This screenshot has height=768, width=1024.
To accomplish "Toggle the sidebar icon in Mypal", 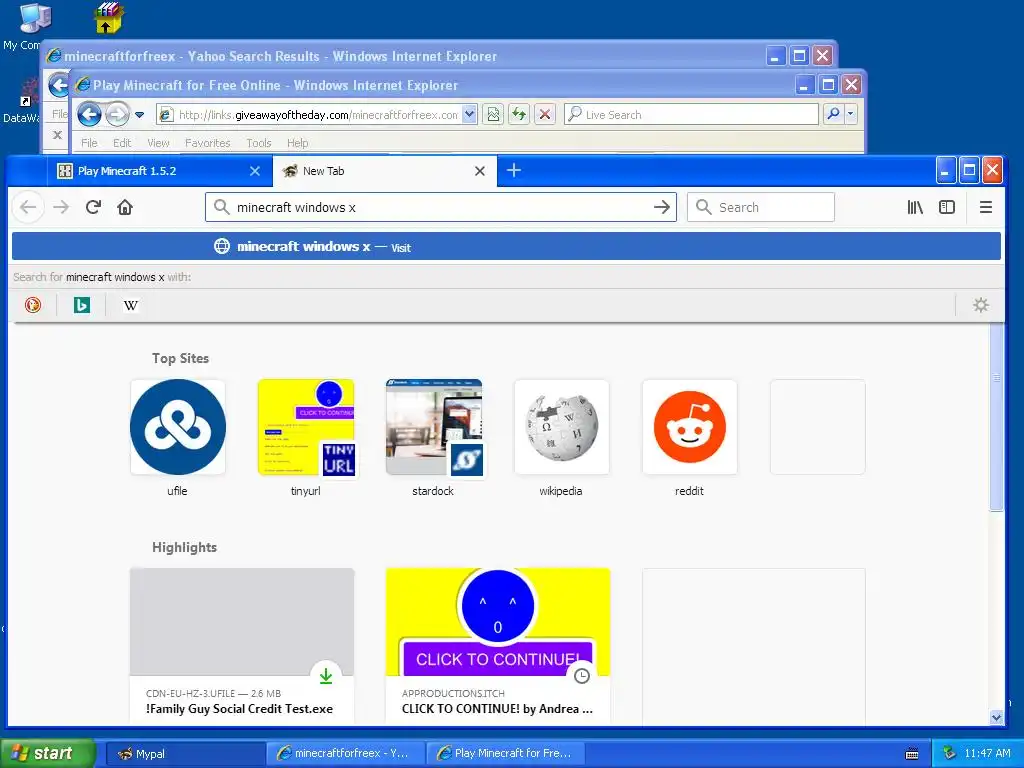I will coord(947,208).
